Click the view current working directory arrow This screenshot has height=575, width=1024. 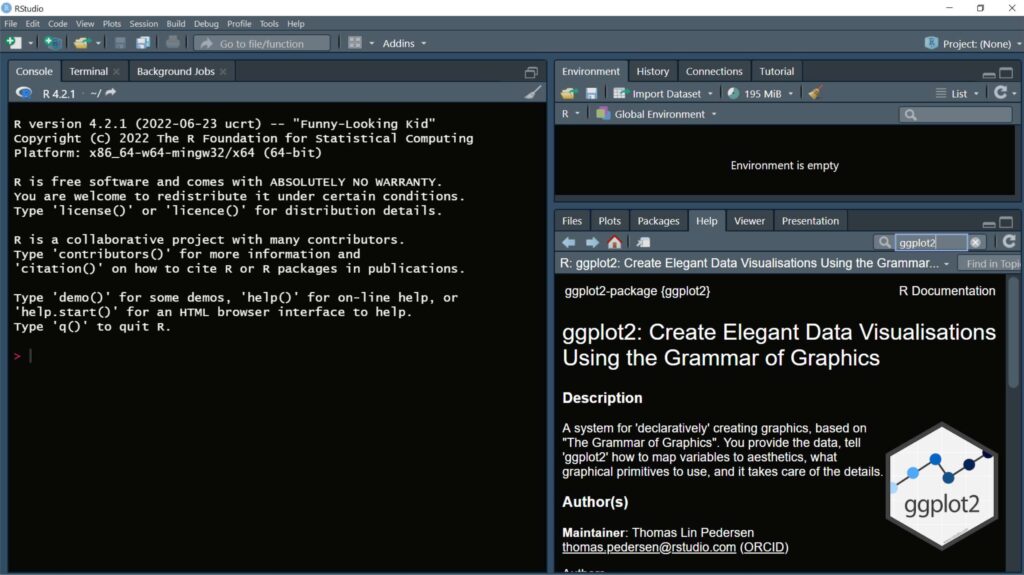pyautogui.click(x=110, y=93)
